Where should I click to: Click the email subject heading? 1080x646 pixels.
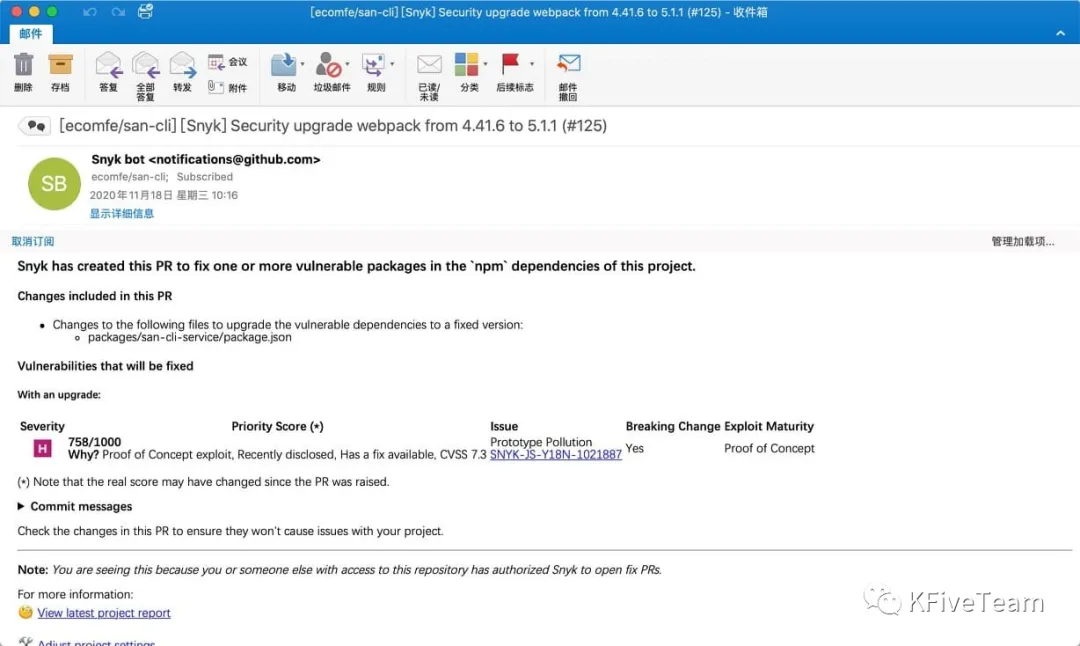333,126
